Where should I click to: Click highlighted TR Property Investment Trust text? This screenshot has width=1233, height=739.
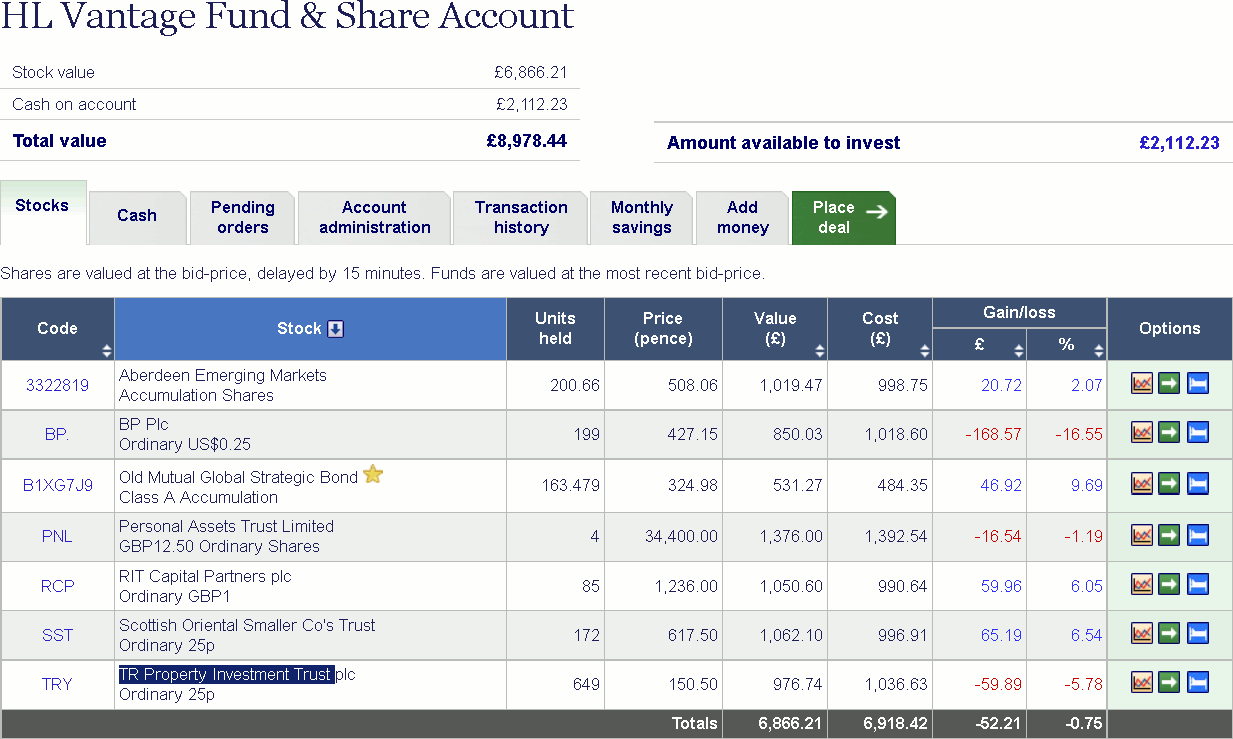[226, 674]
